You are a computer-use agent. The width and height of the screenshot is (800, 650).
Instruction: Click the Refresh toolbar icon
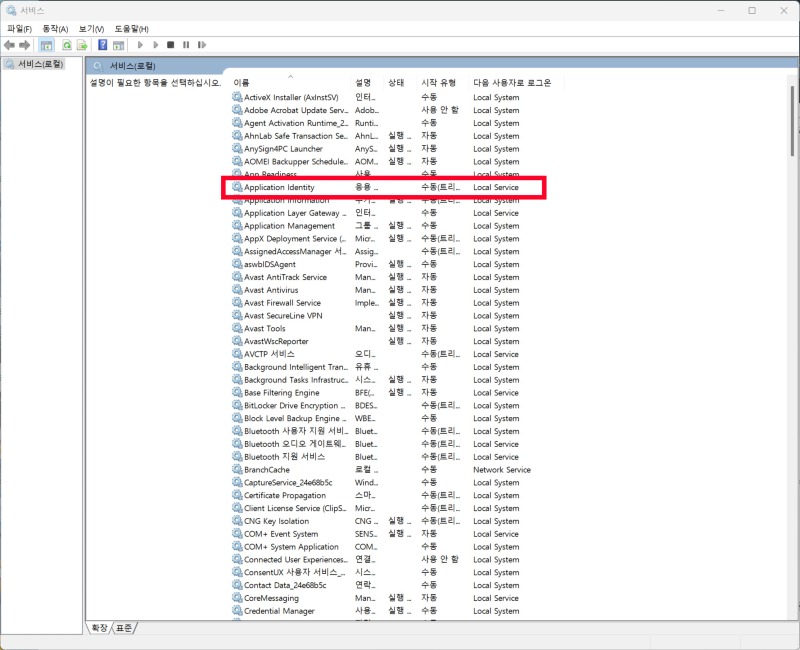[67, 45]
